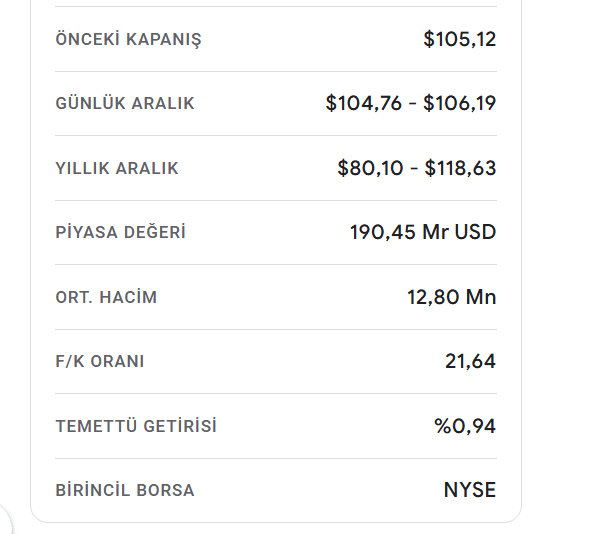Click the GÜNLÜK ARALIK label
This screenshot has width=591, height=534.
pos(125,103)
